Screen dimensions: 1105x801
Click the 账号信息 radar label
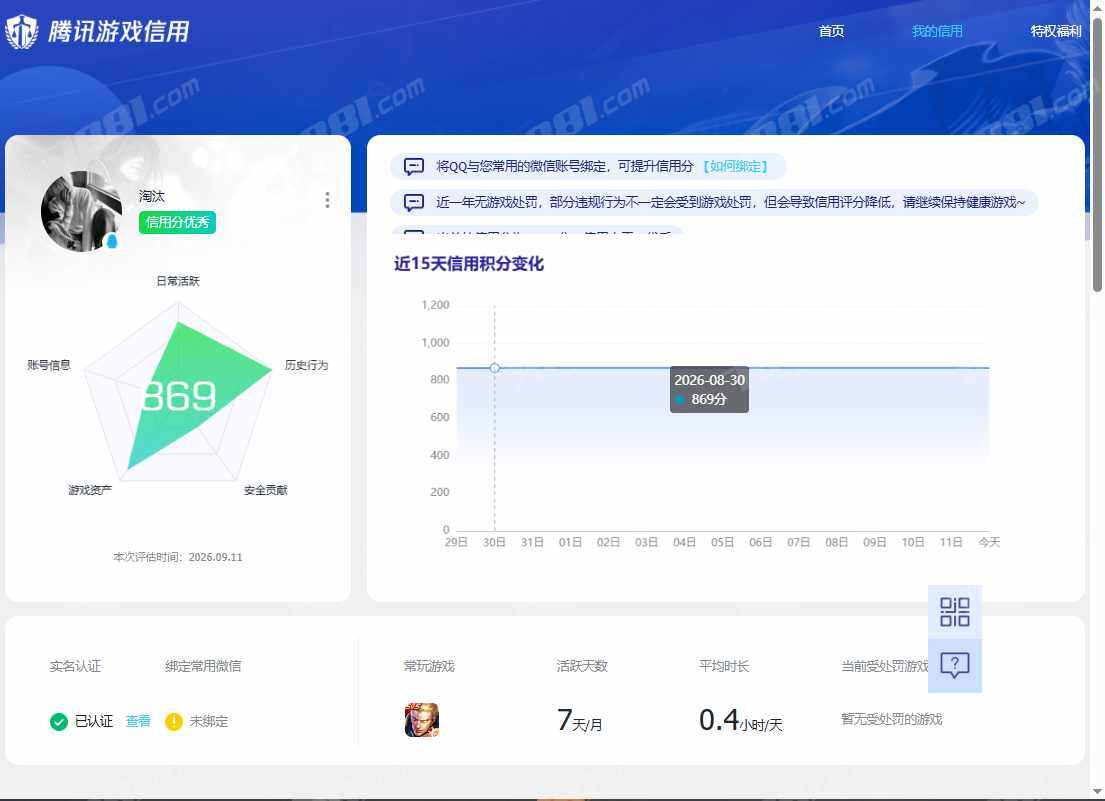pos(49,365)
